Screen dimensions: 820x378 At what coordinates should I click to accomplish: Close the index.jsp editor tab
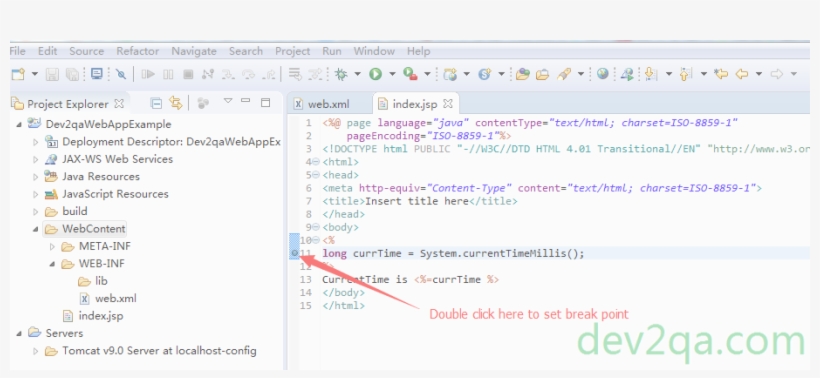tap(448, 104)
